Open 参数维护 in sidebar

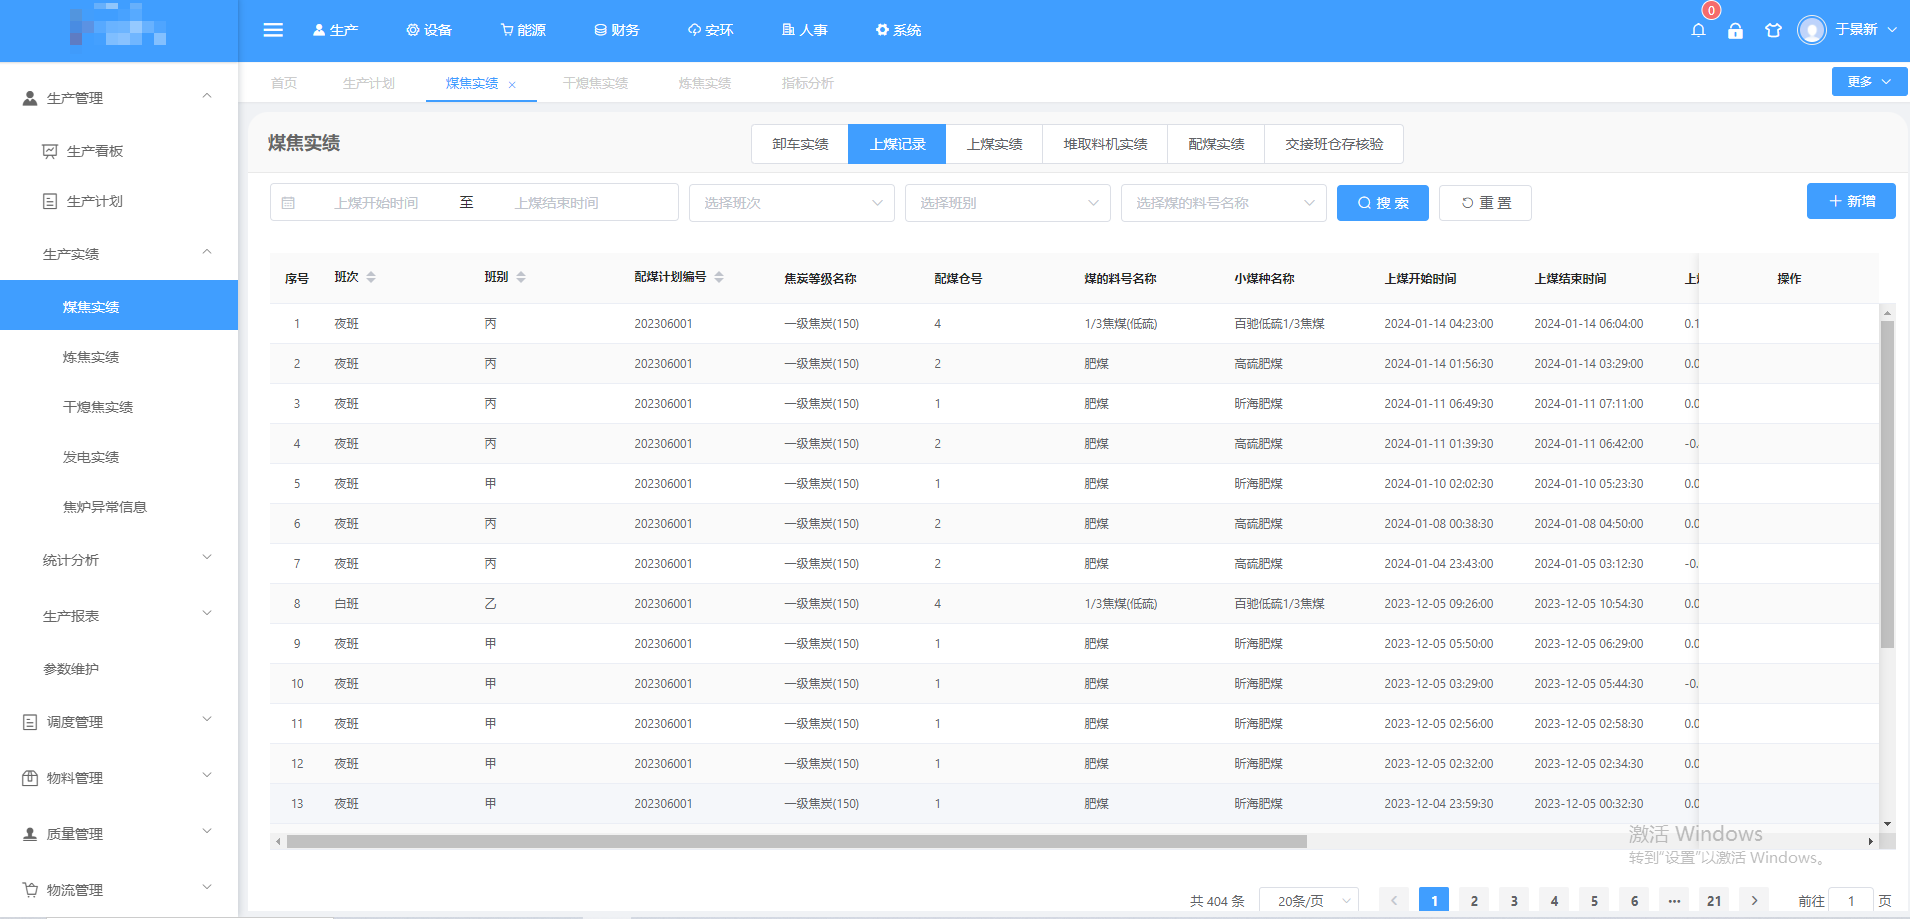[119, 669]
